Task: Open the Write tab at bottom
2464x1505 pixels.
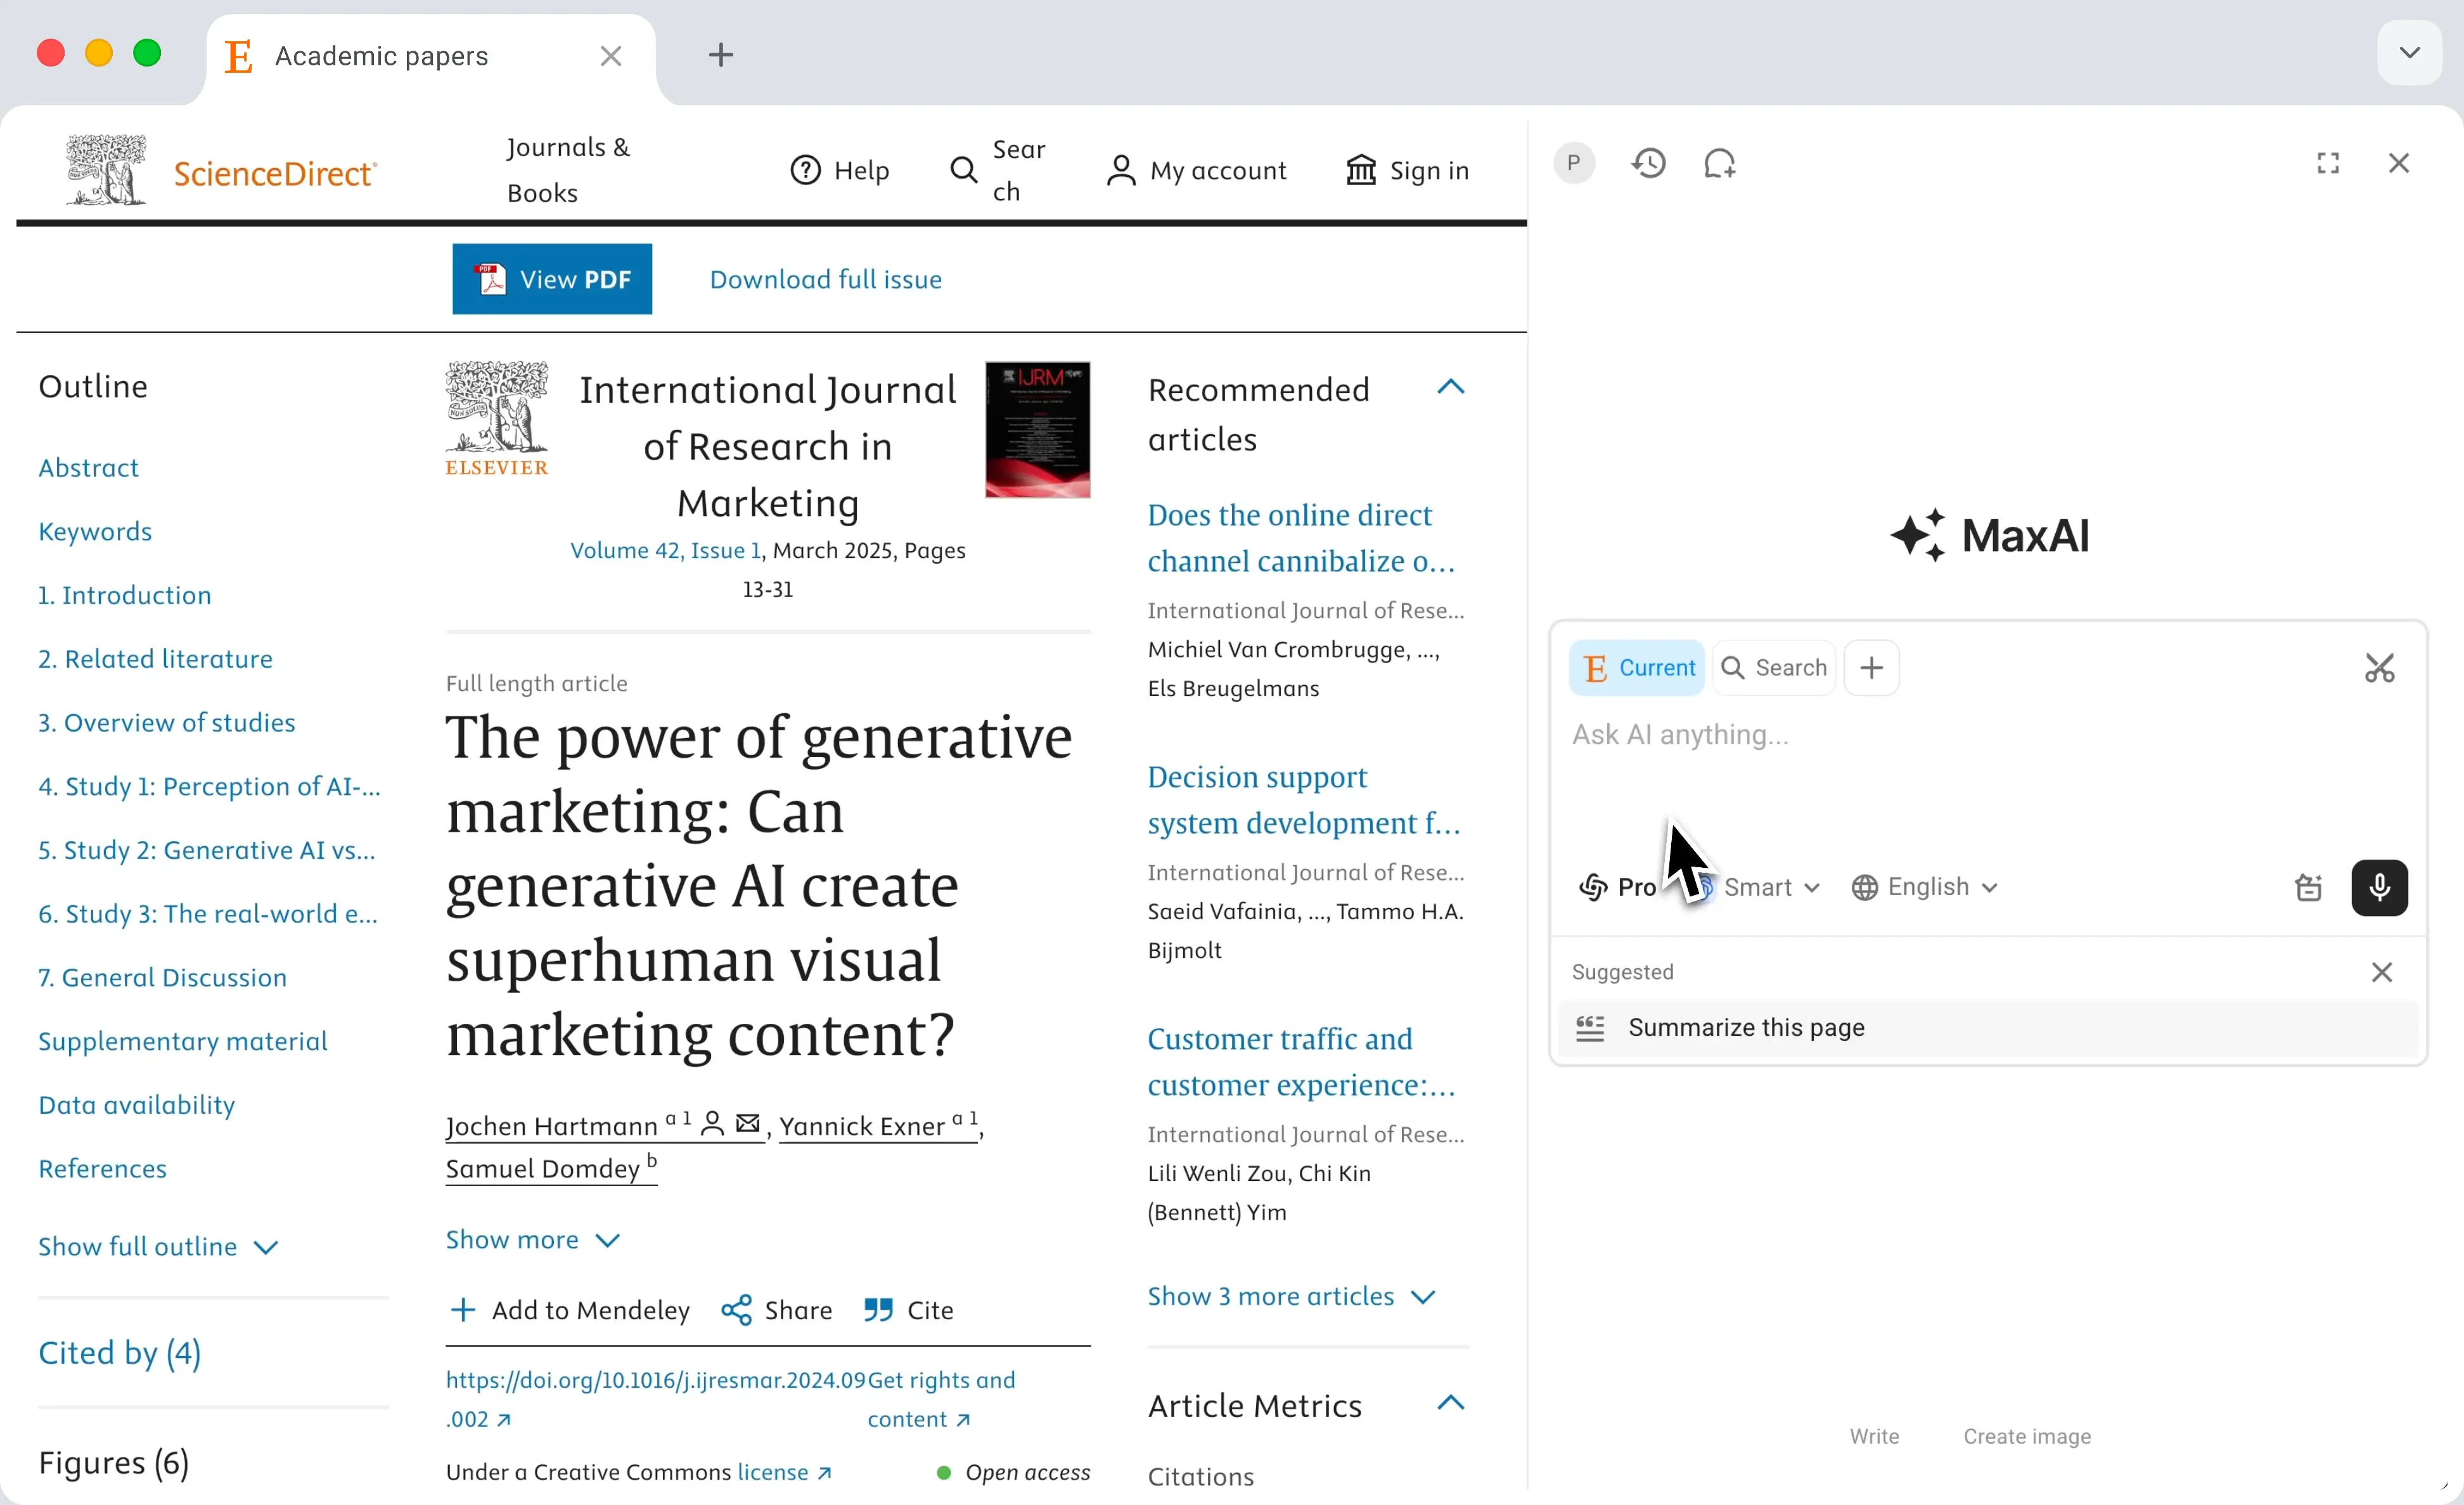Action: click(1874, 1436)
